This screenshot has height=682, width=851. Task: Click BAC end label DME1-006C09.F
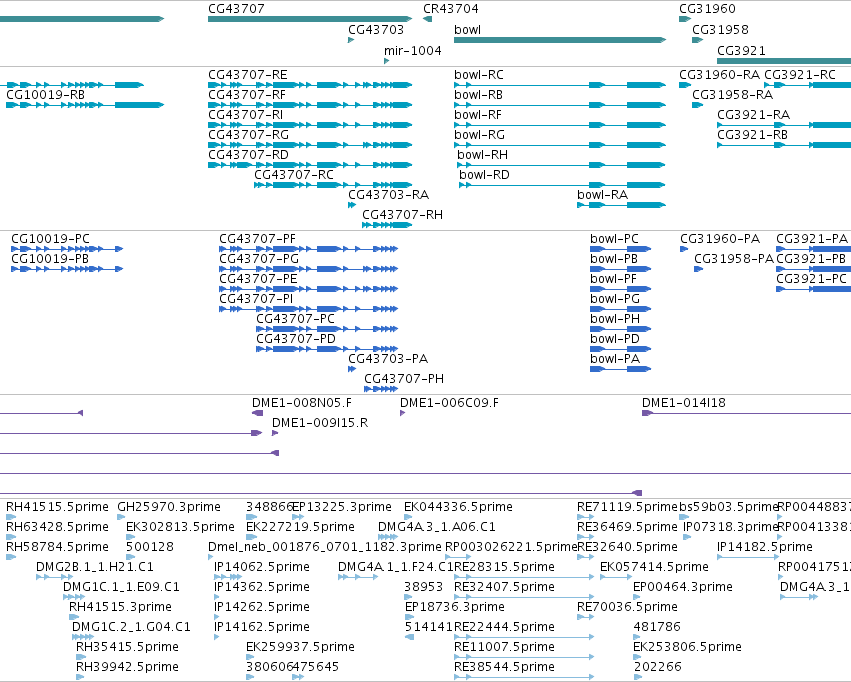click(x=449, y=403)
